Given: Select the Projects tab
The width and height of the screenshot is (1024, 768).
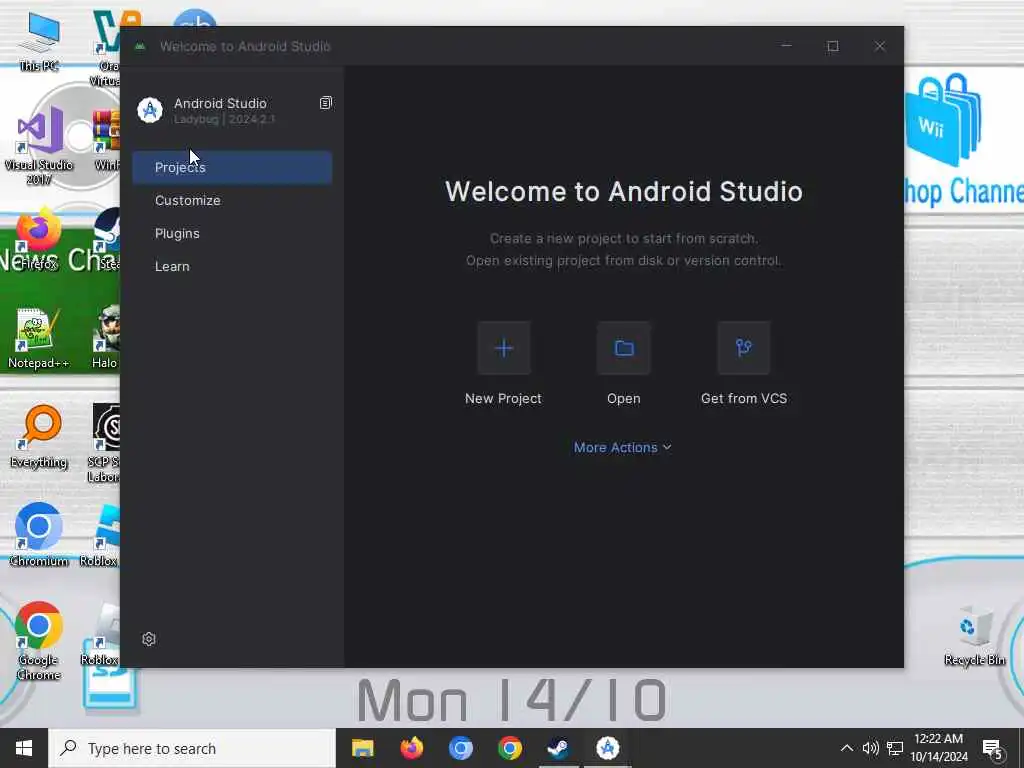Looking at the screenshot, I should point(232,167).
